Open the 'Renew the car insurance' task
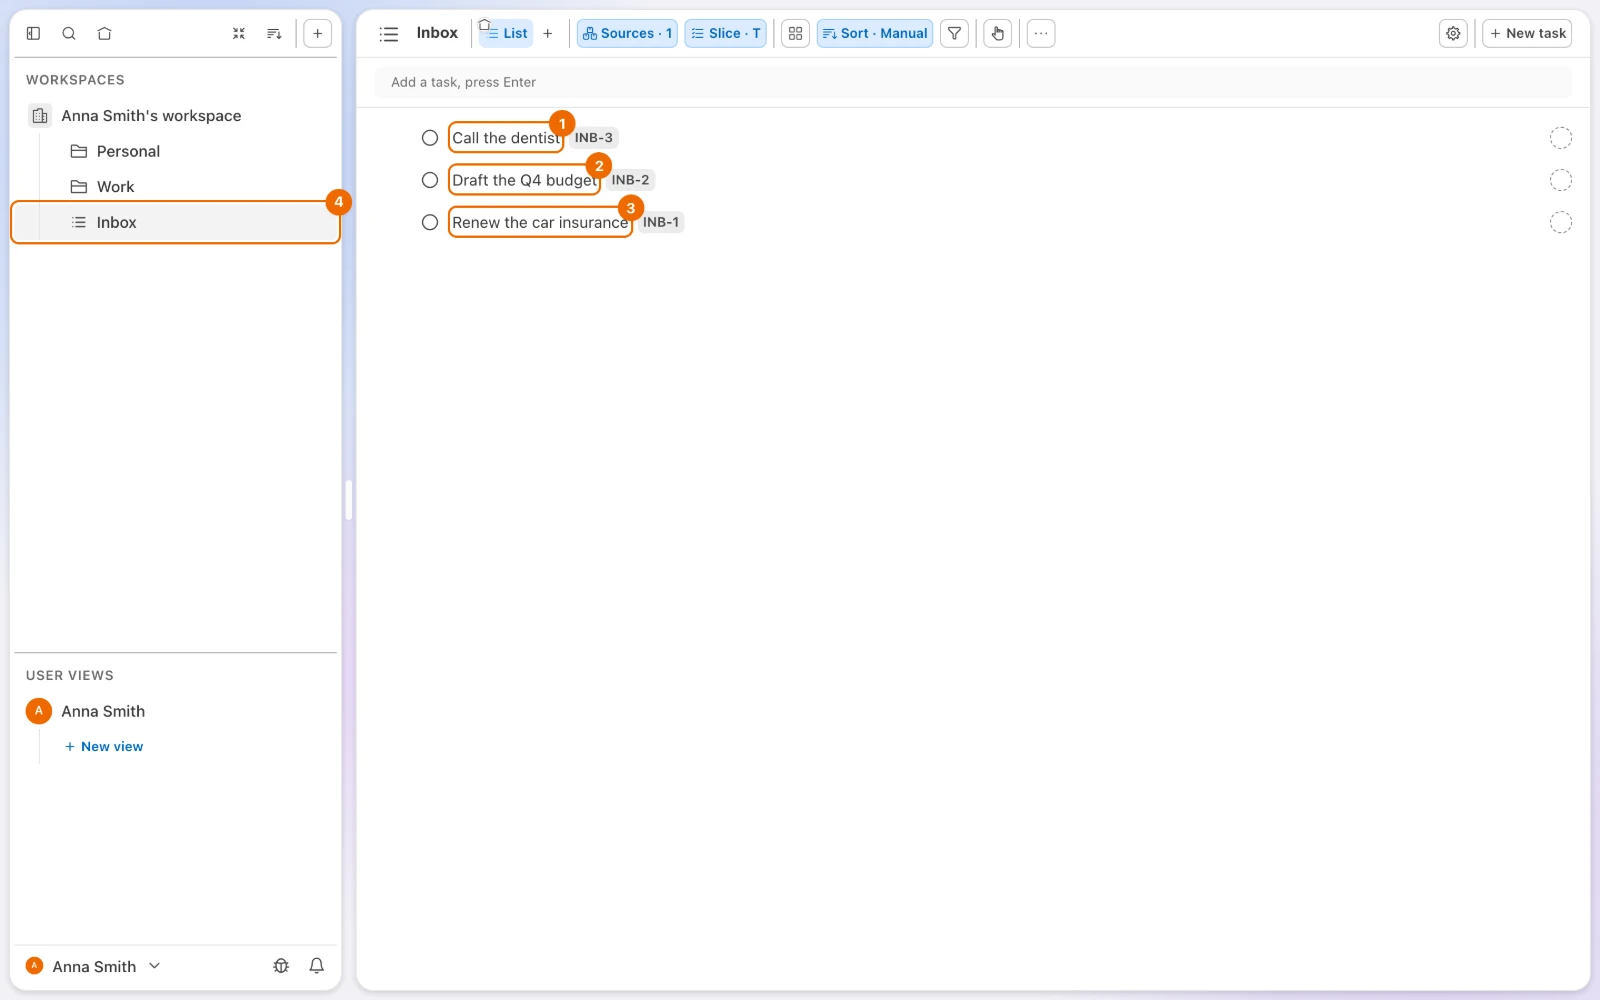This screenshot has height=1000, width=1600. 540,222
